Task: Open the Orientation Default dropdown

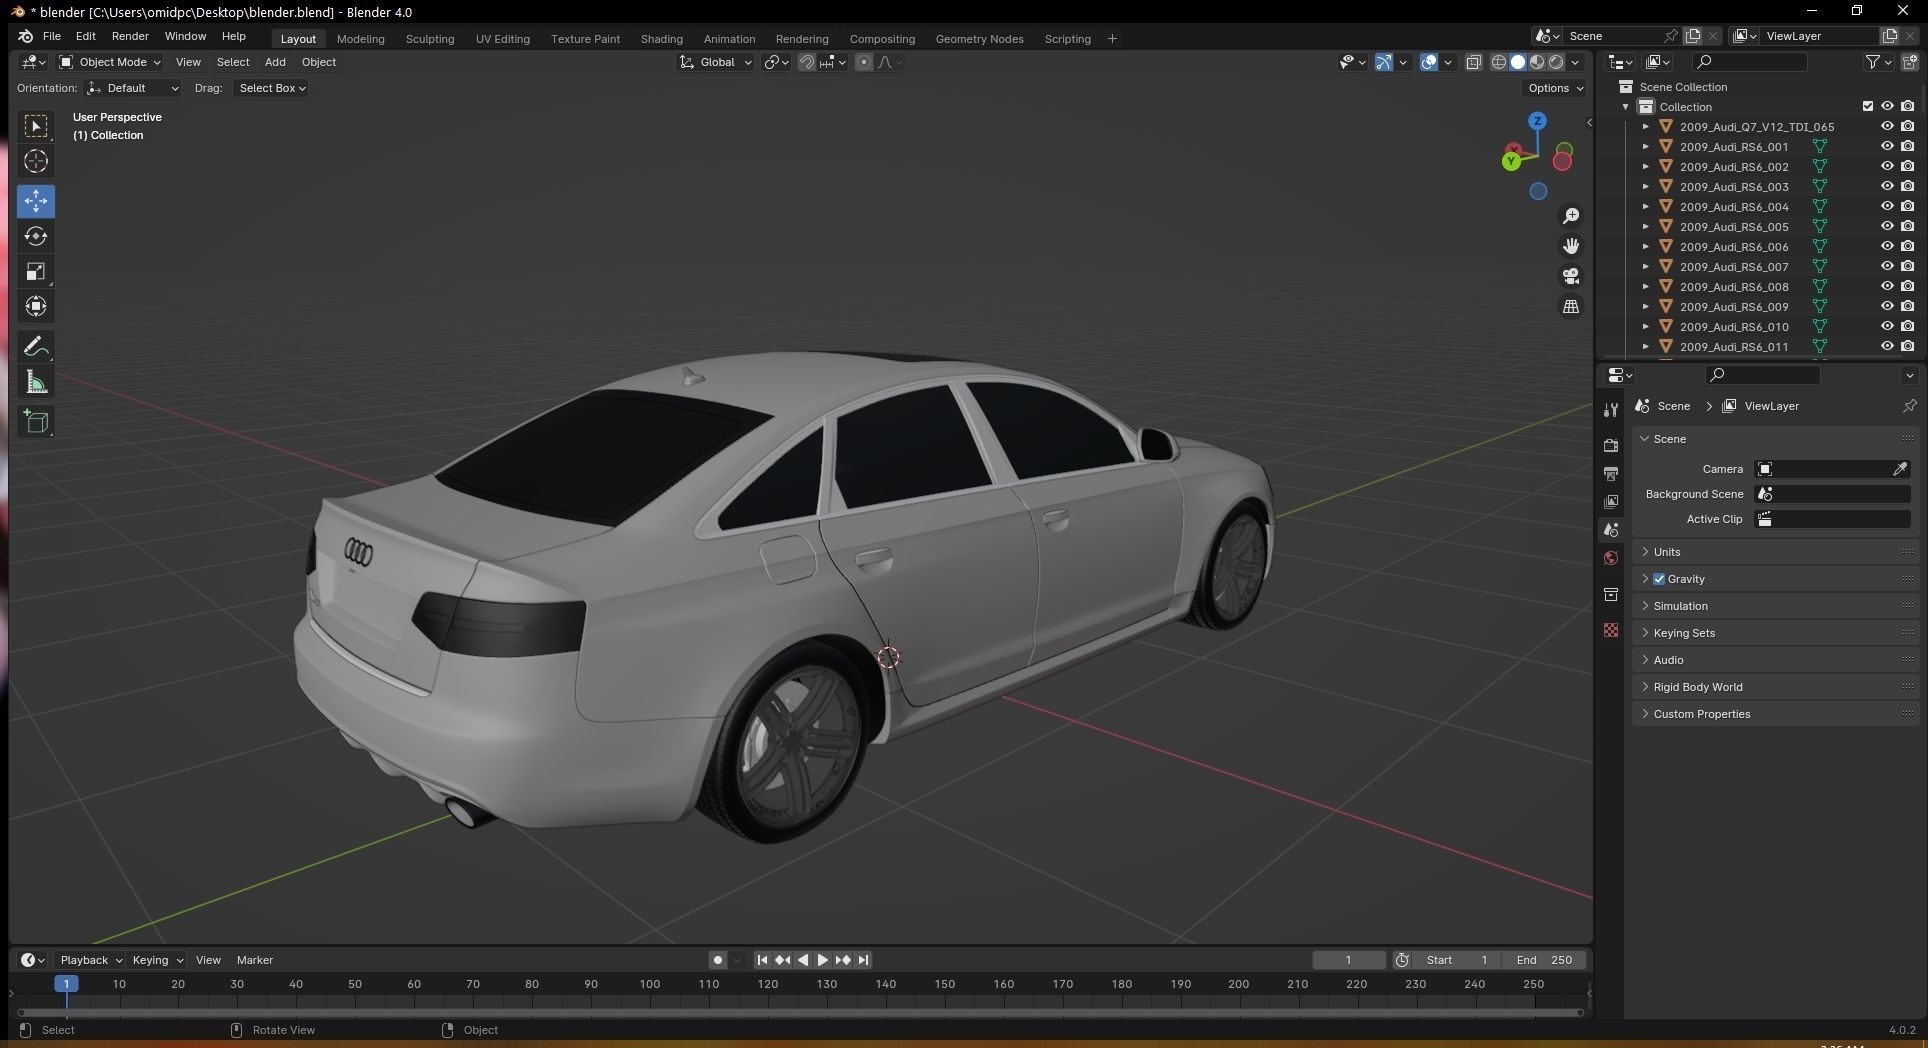Action: [133, 88]
